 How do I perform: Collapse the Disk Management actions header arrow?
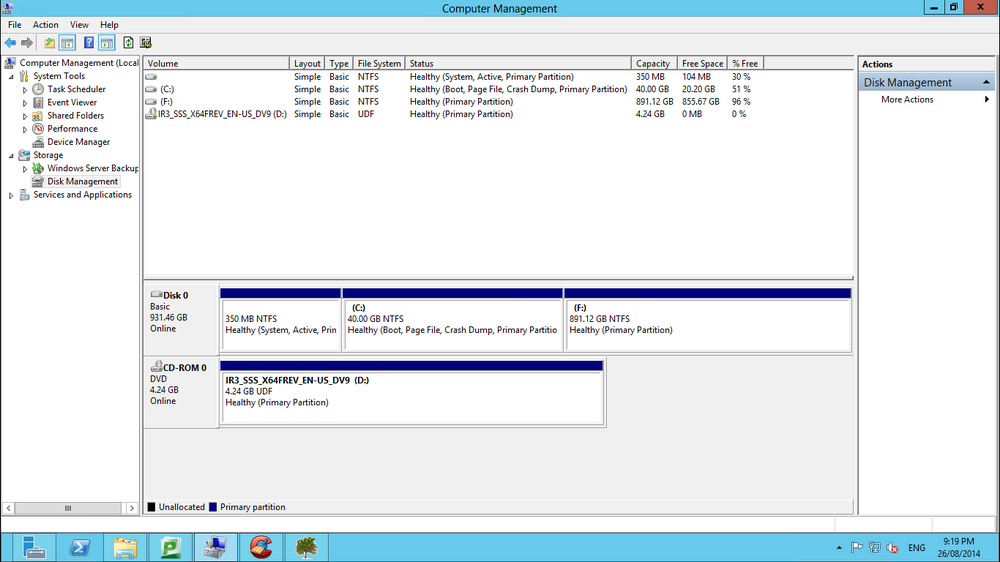(986, 82)
